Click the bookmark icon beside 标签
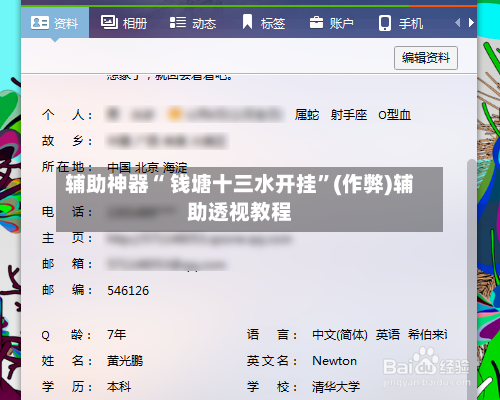 coord(247,22)
